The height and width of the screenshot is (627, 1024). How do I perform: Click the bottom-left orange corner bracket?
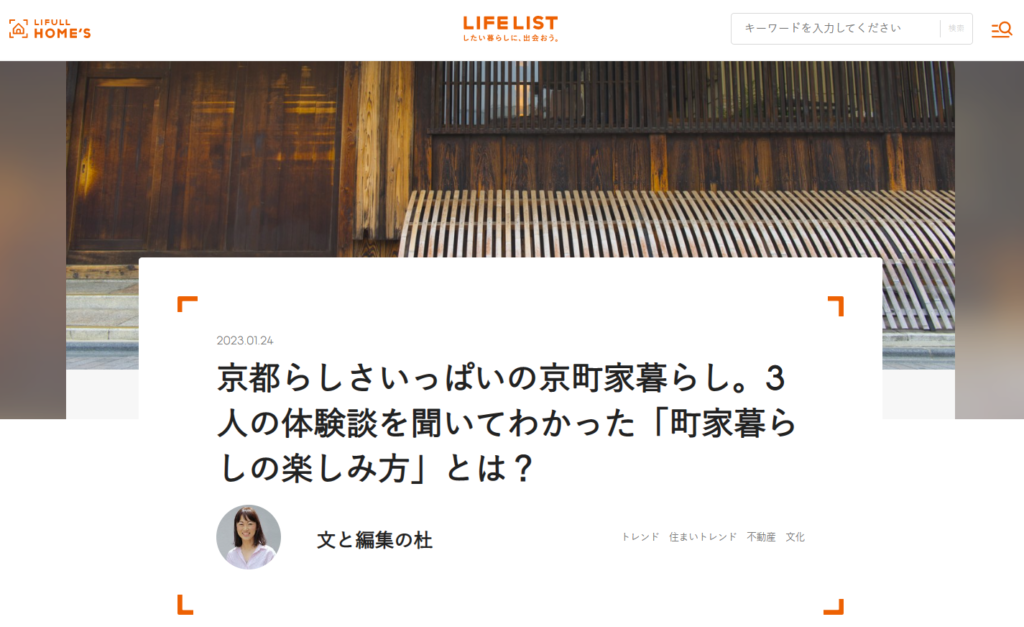tap(185, 605)
